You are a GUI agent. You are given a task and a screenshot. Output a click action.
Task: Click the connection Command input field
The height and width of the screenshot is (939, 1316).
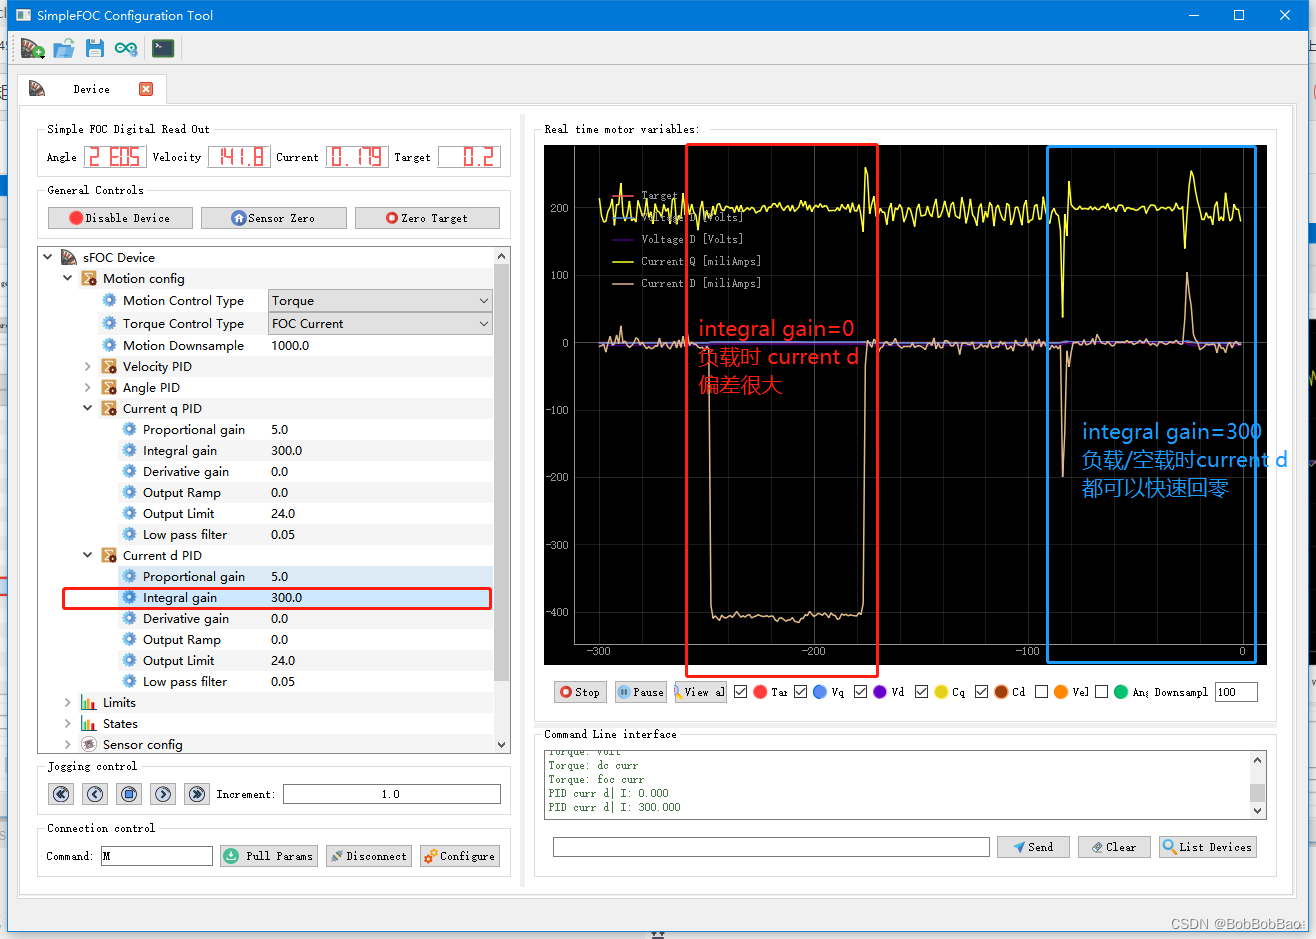click(157, 856)
